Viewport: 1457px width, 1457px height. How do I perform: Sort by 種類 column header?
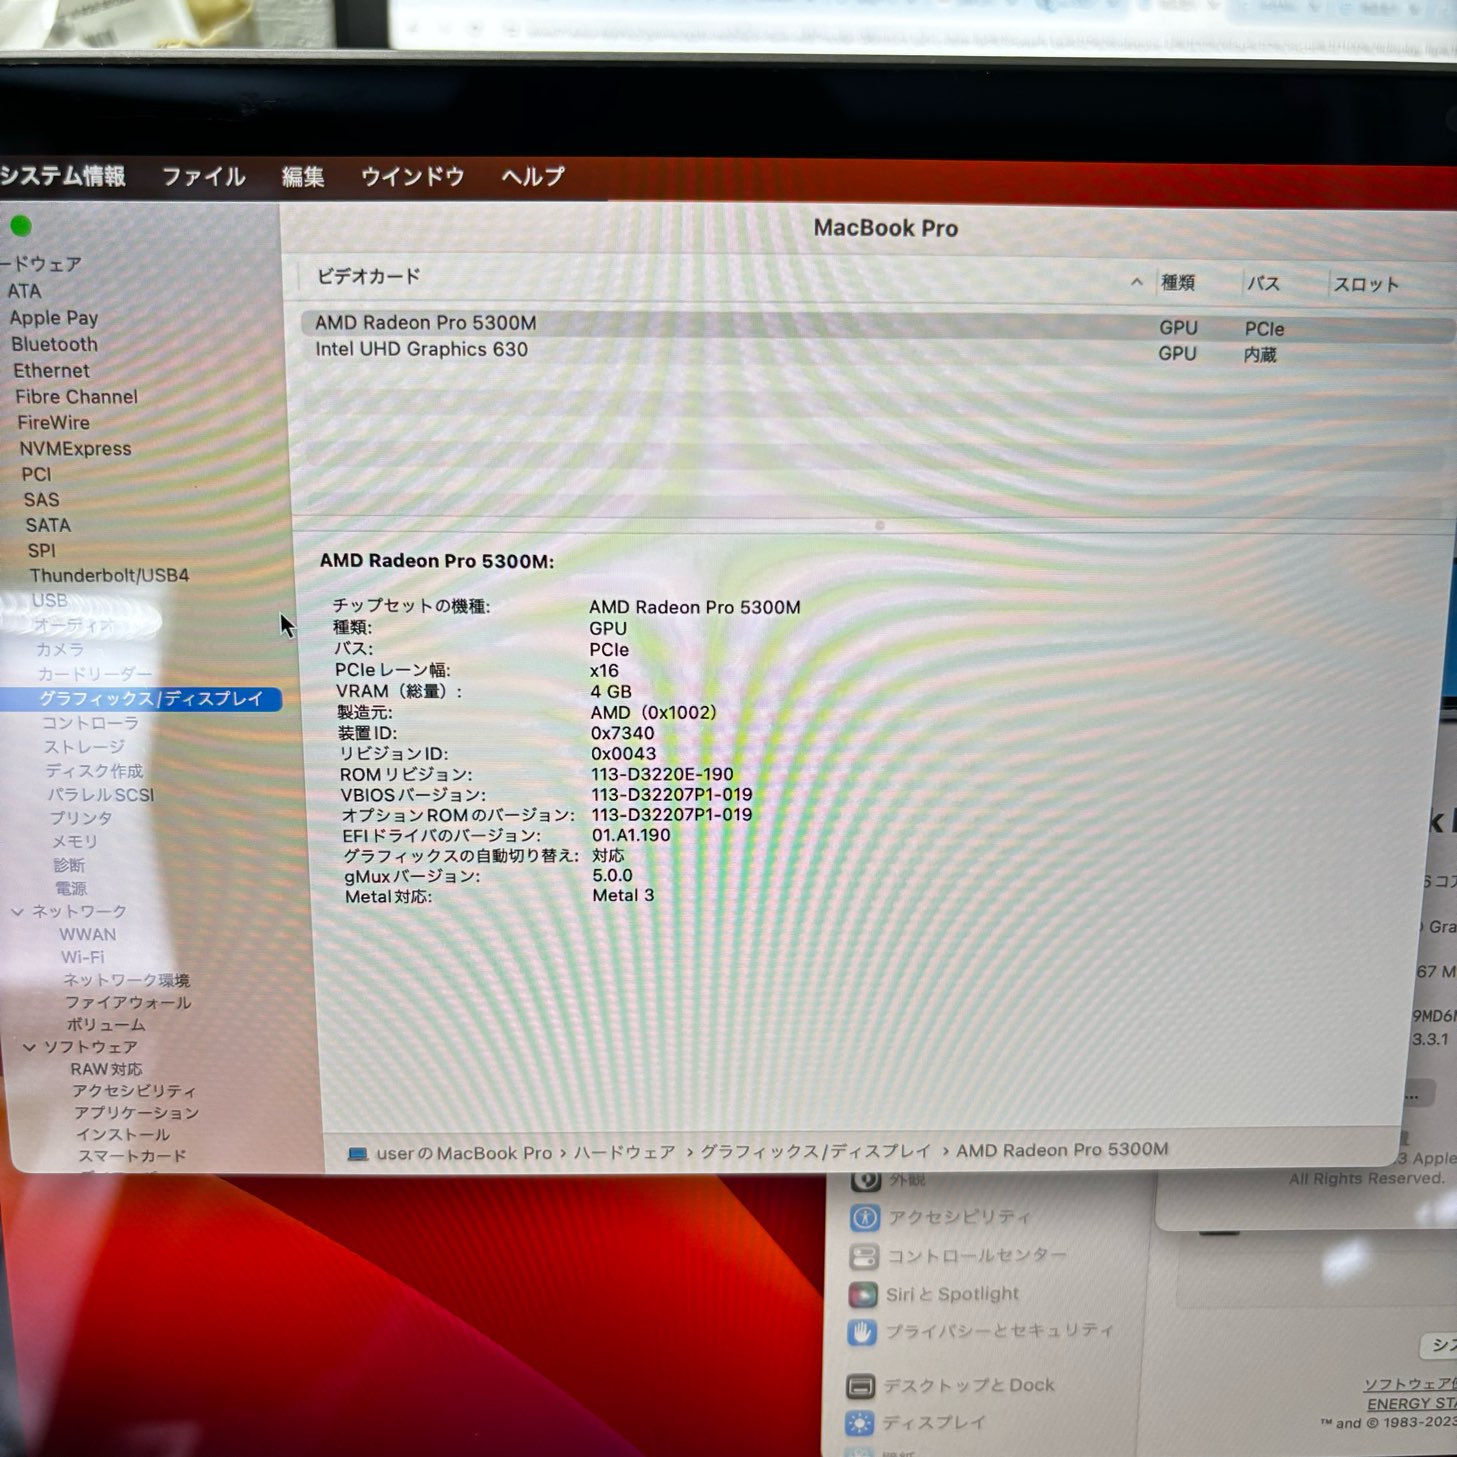1178,283
